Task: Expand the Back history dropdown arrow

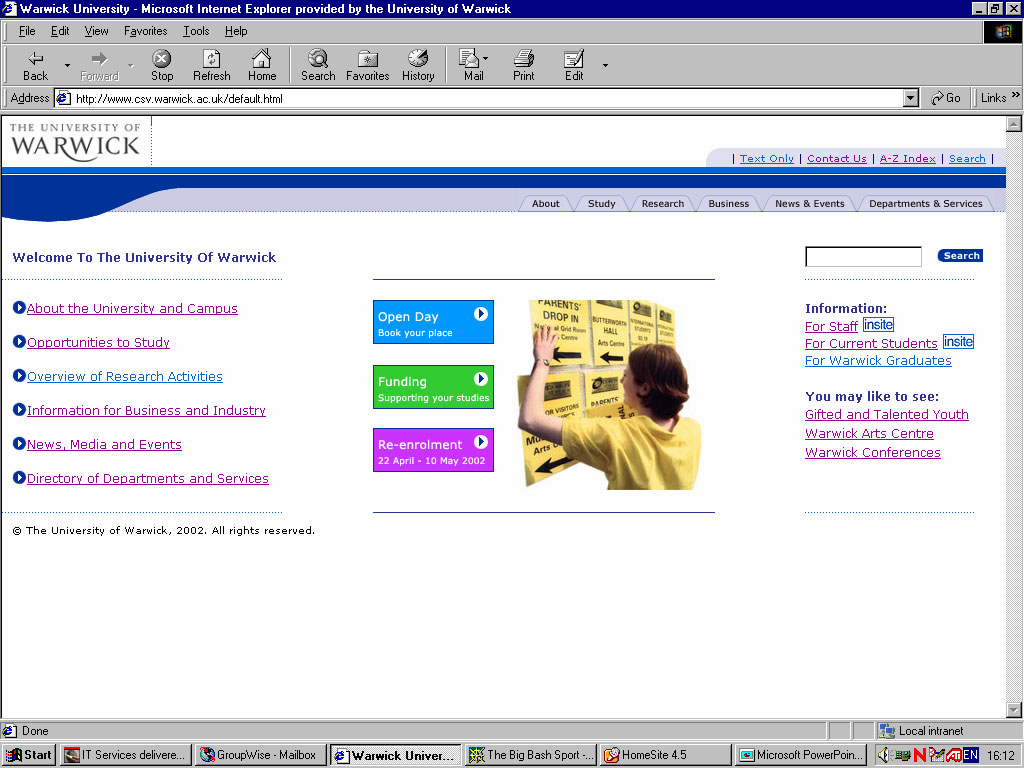Action: tap(68, 66)
